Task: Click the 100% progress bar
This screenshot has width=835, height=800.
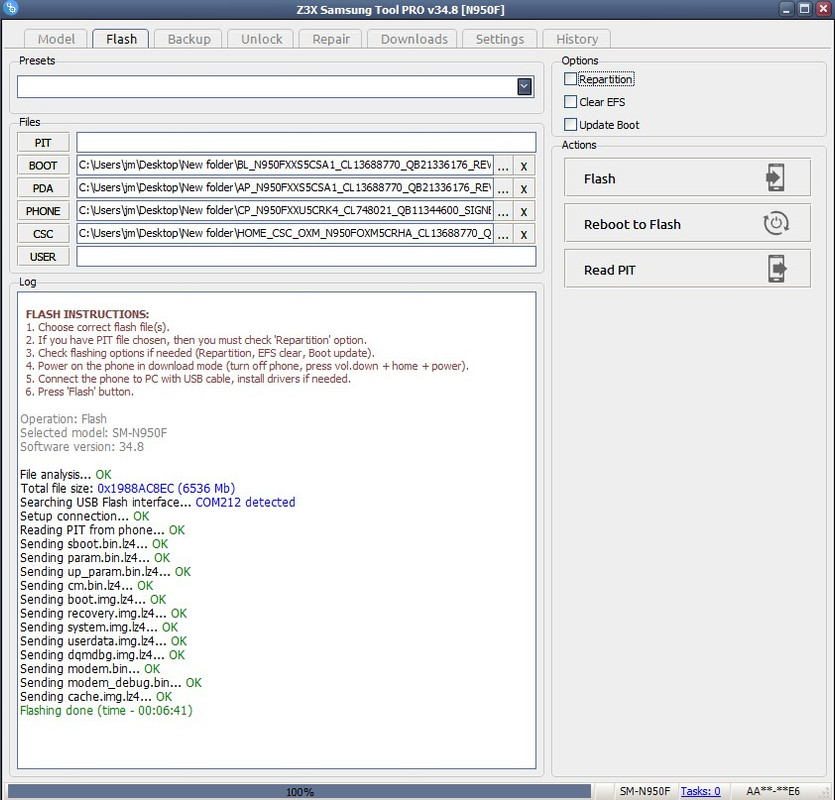Action: [300, 791]
